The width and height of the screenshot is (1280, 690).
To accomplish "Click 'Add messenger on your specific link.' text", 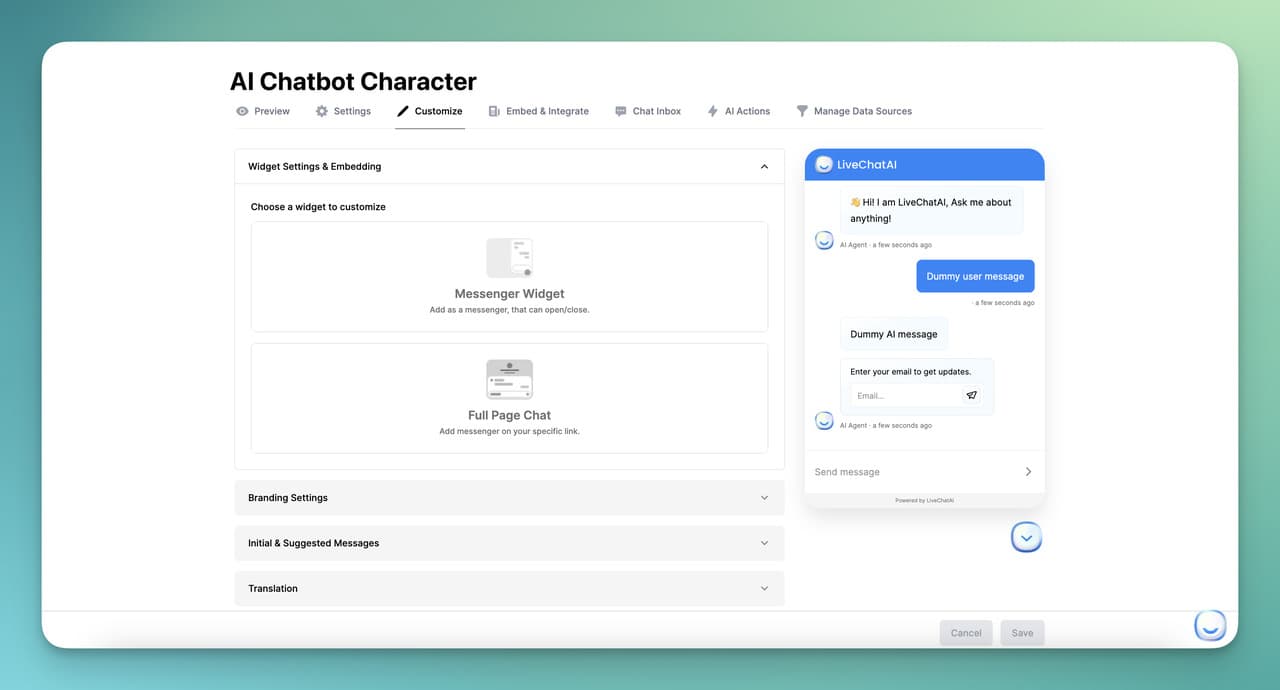I will point(509,431).
